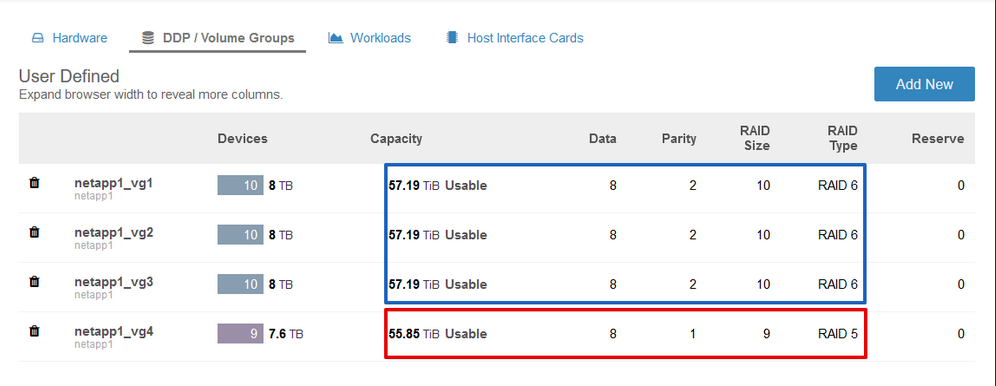This screenshot has height=386, width=996.
Task: Open the Host Interface Cards tab
Action: tap(525, 38)
